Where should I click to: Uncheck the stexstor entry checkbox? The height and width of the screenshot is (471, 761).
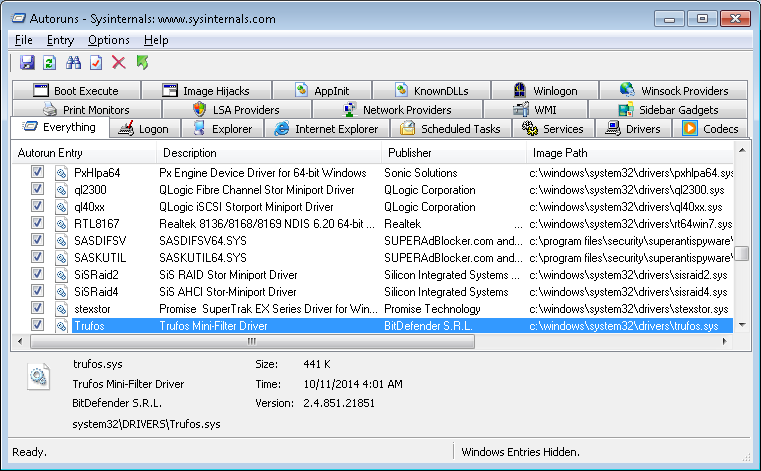coord(37,308)
